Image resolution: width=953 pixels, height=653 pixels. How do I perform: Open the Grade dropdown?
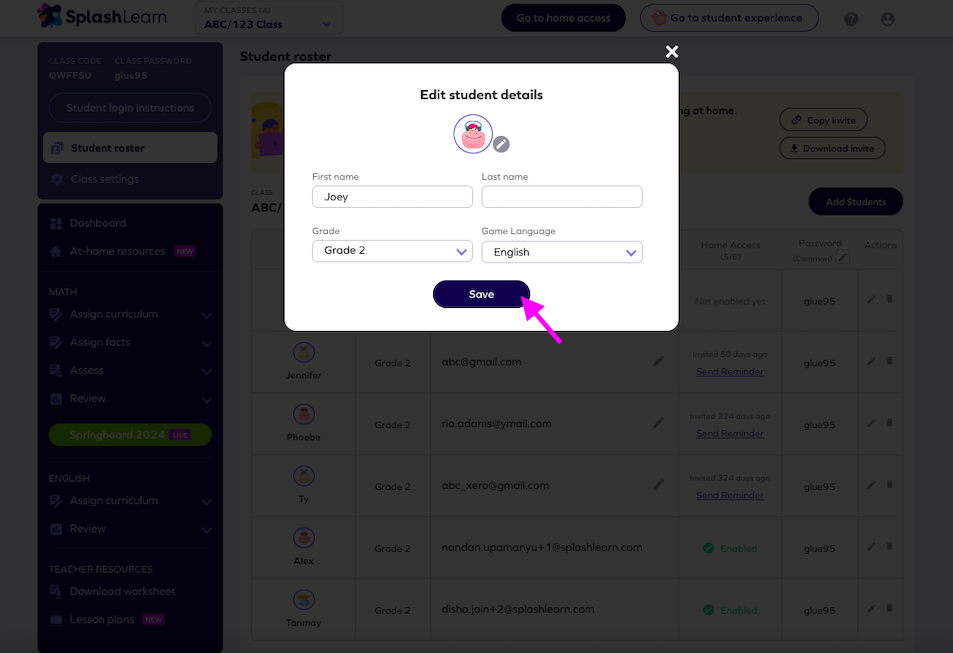[x=392, y=250]
